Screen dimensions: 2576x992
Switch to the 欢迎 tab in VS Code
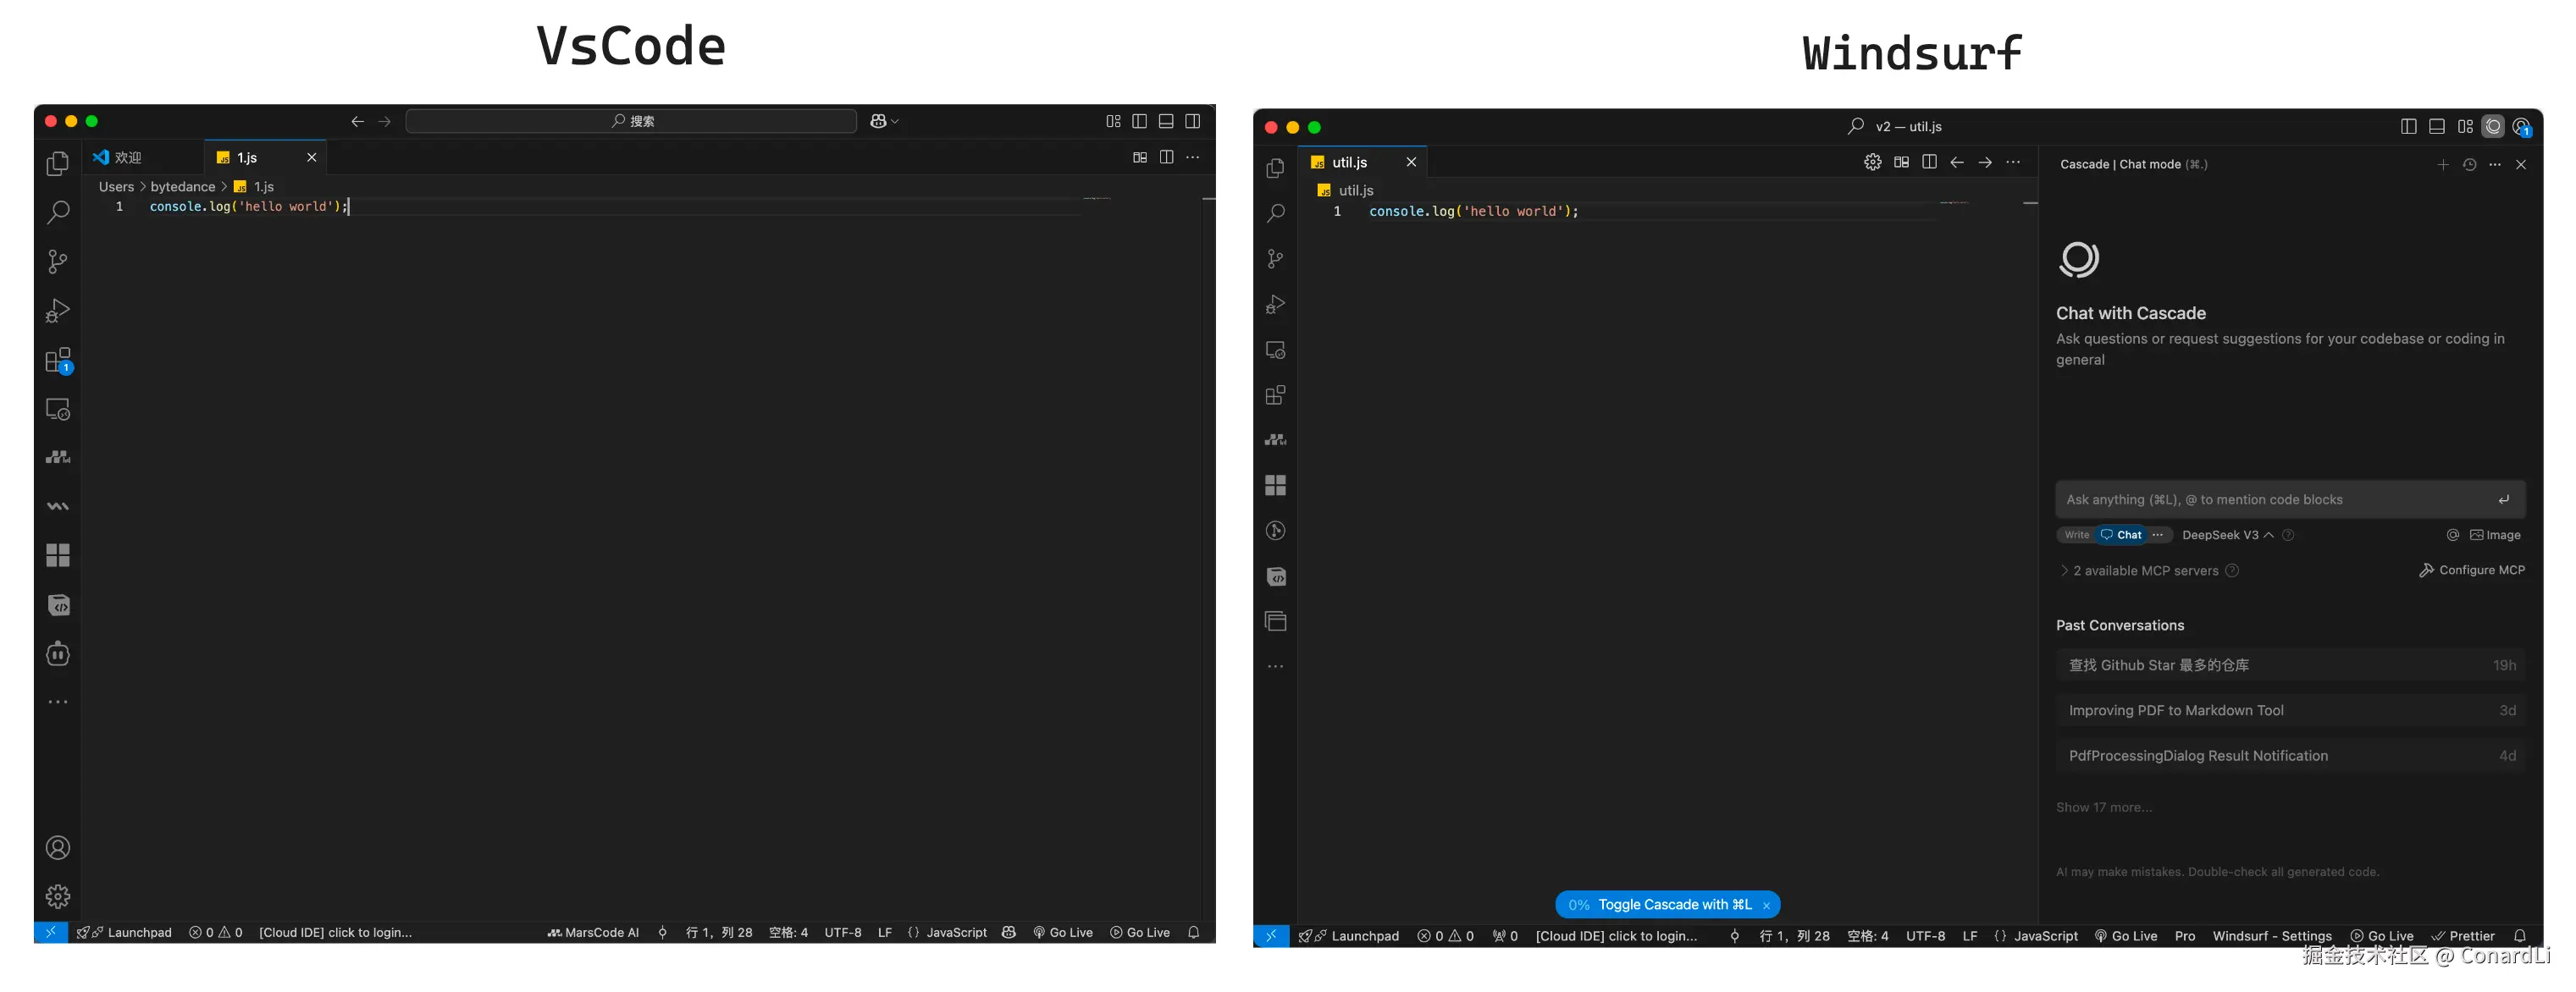(128, 158)
